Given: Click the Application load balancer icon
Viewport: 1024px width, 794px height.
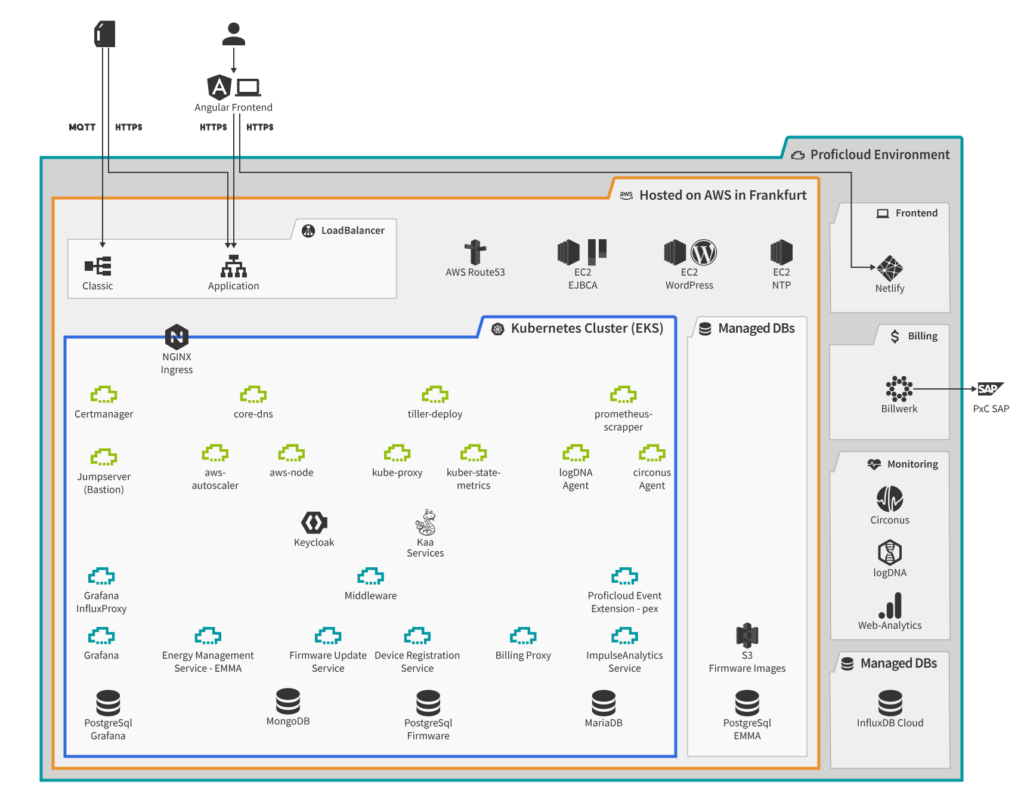Looking at the screenshot, I should click(x=233, y=266).
